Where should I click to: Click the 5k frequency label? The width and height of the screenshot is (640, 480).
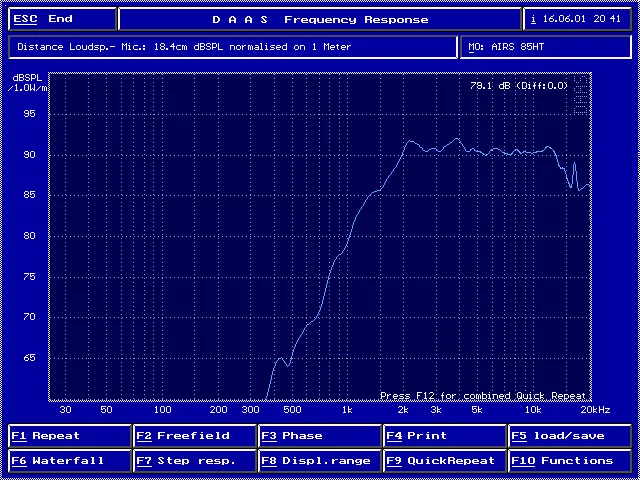coord(477,410)
